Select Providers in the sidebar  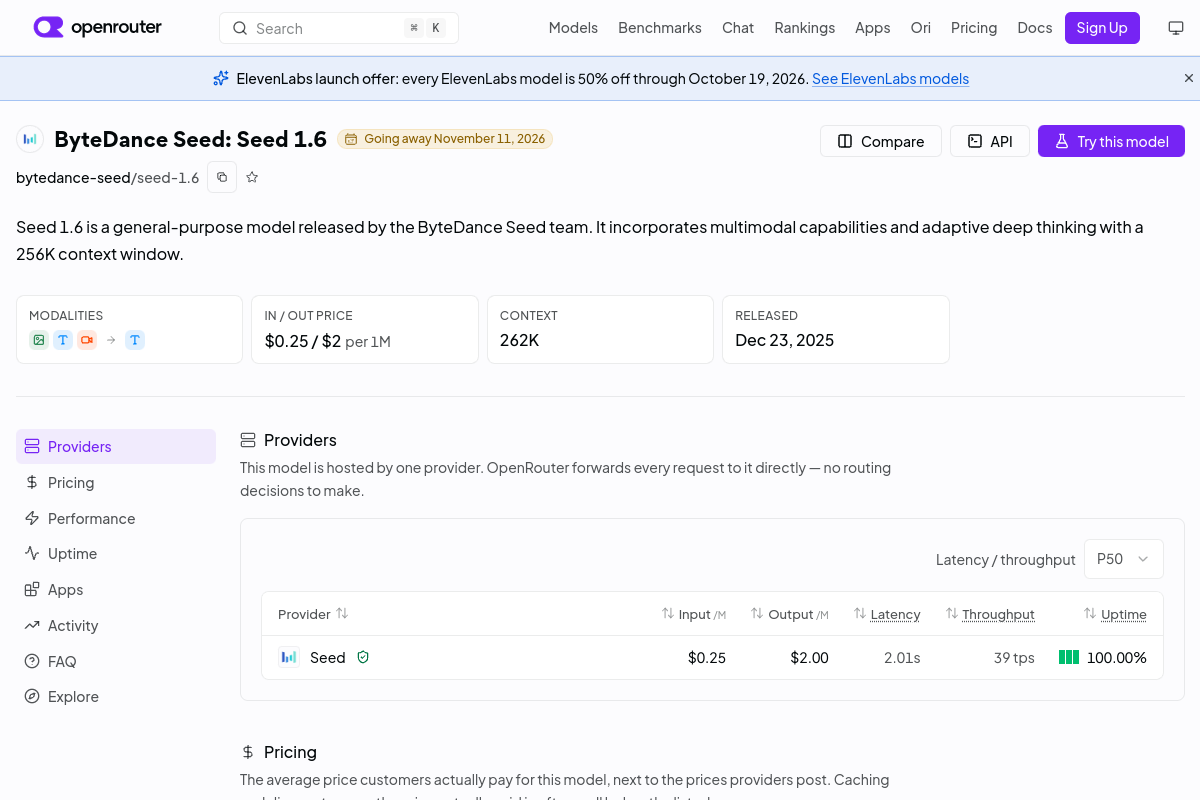point(116,446)
